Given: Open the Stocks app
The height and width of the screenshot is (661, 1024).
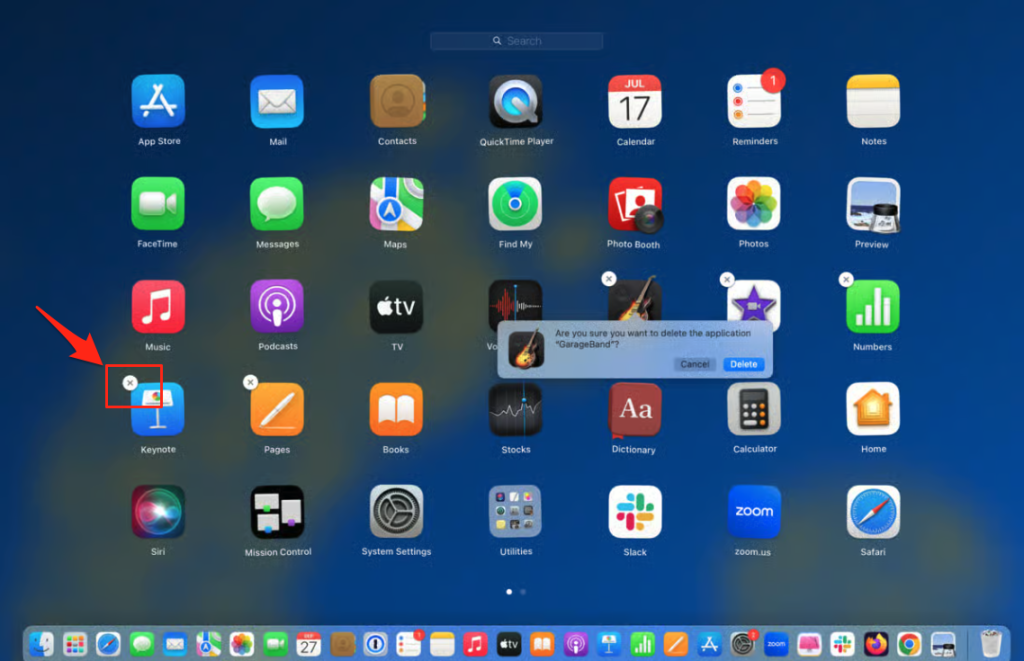Looking at the screenshot, I should 515,410.
